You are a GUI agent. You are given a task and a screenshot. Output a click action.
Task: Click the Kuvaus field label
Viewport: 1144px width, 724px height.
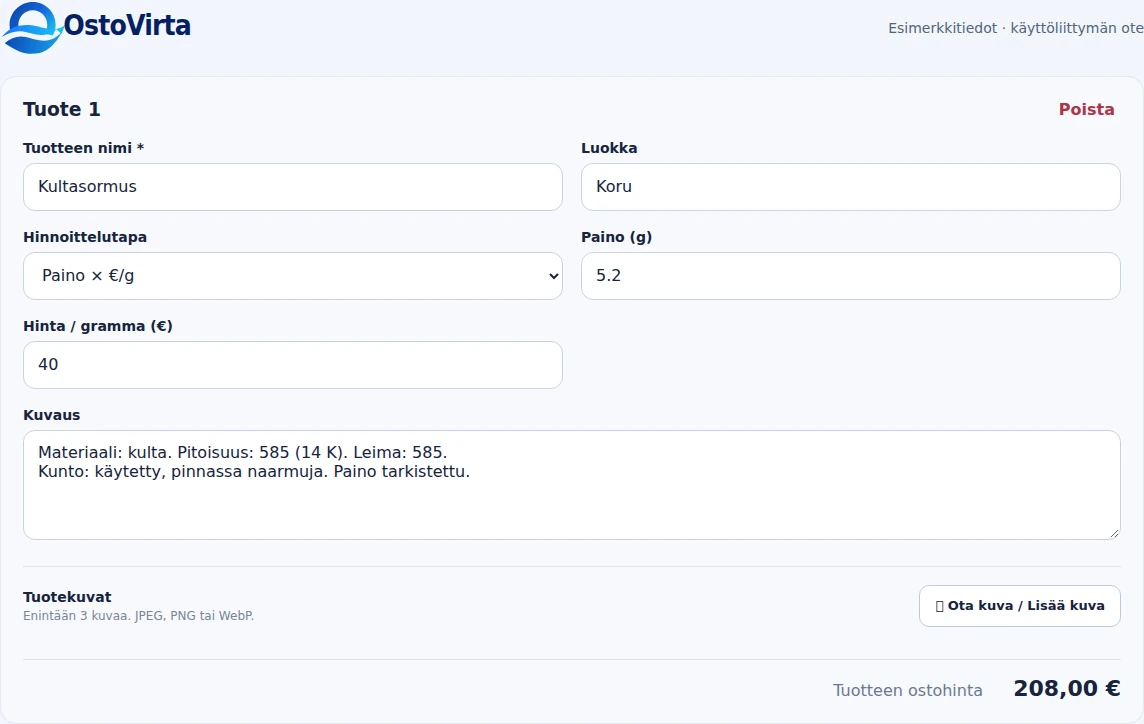click(52, 415)
